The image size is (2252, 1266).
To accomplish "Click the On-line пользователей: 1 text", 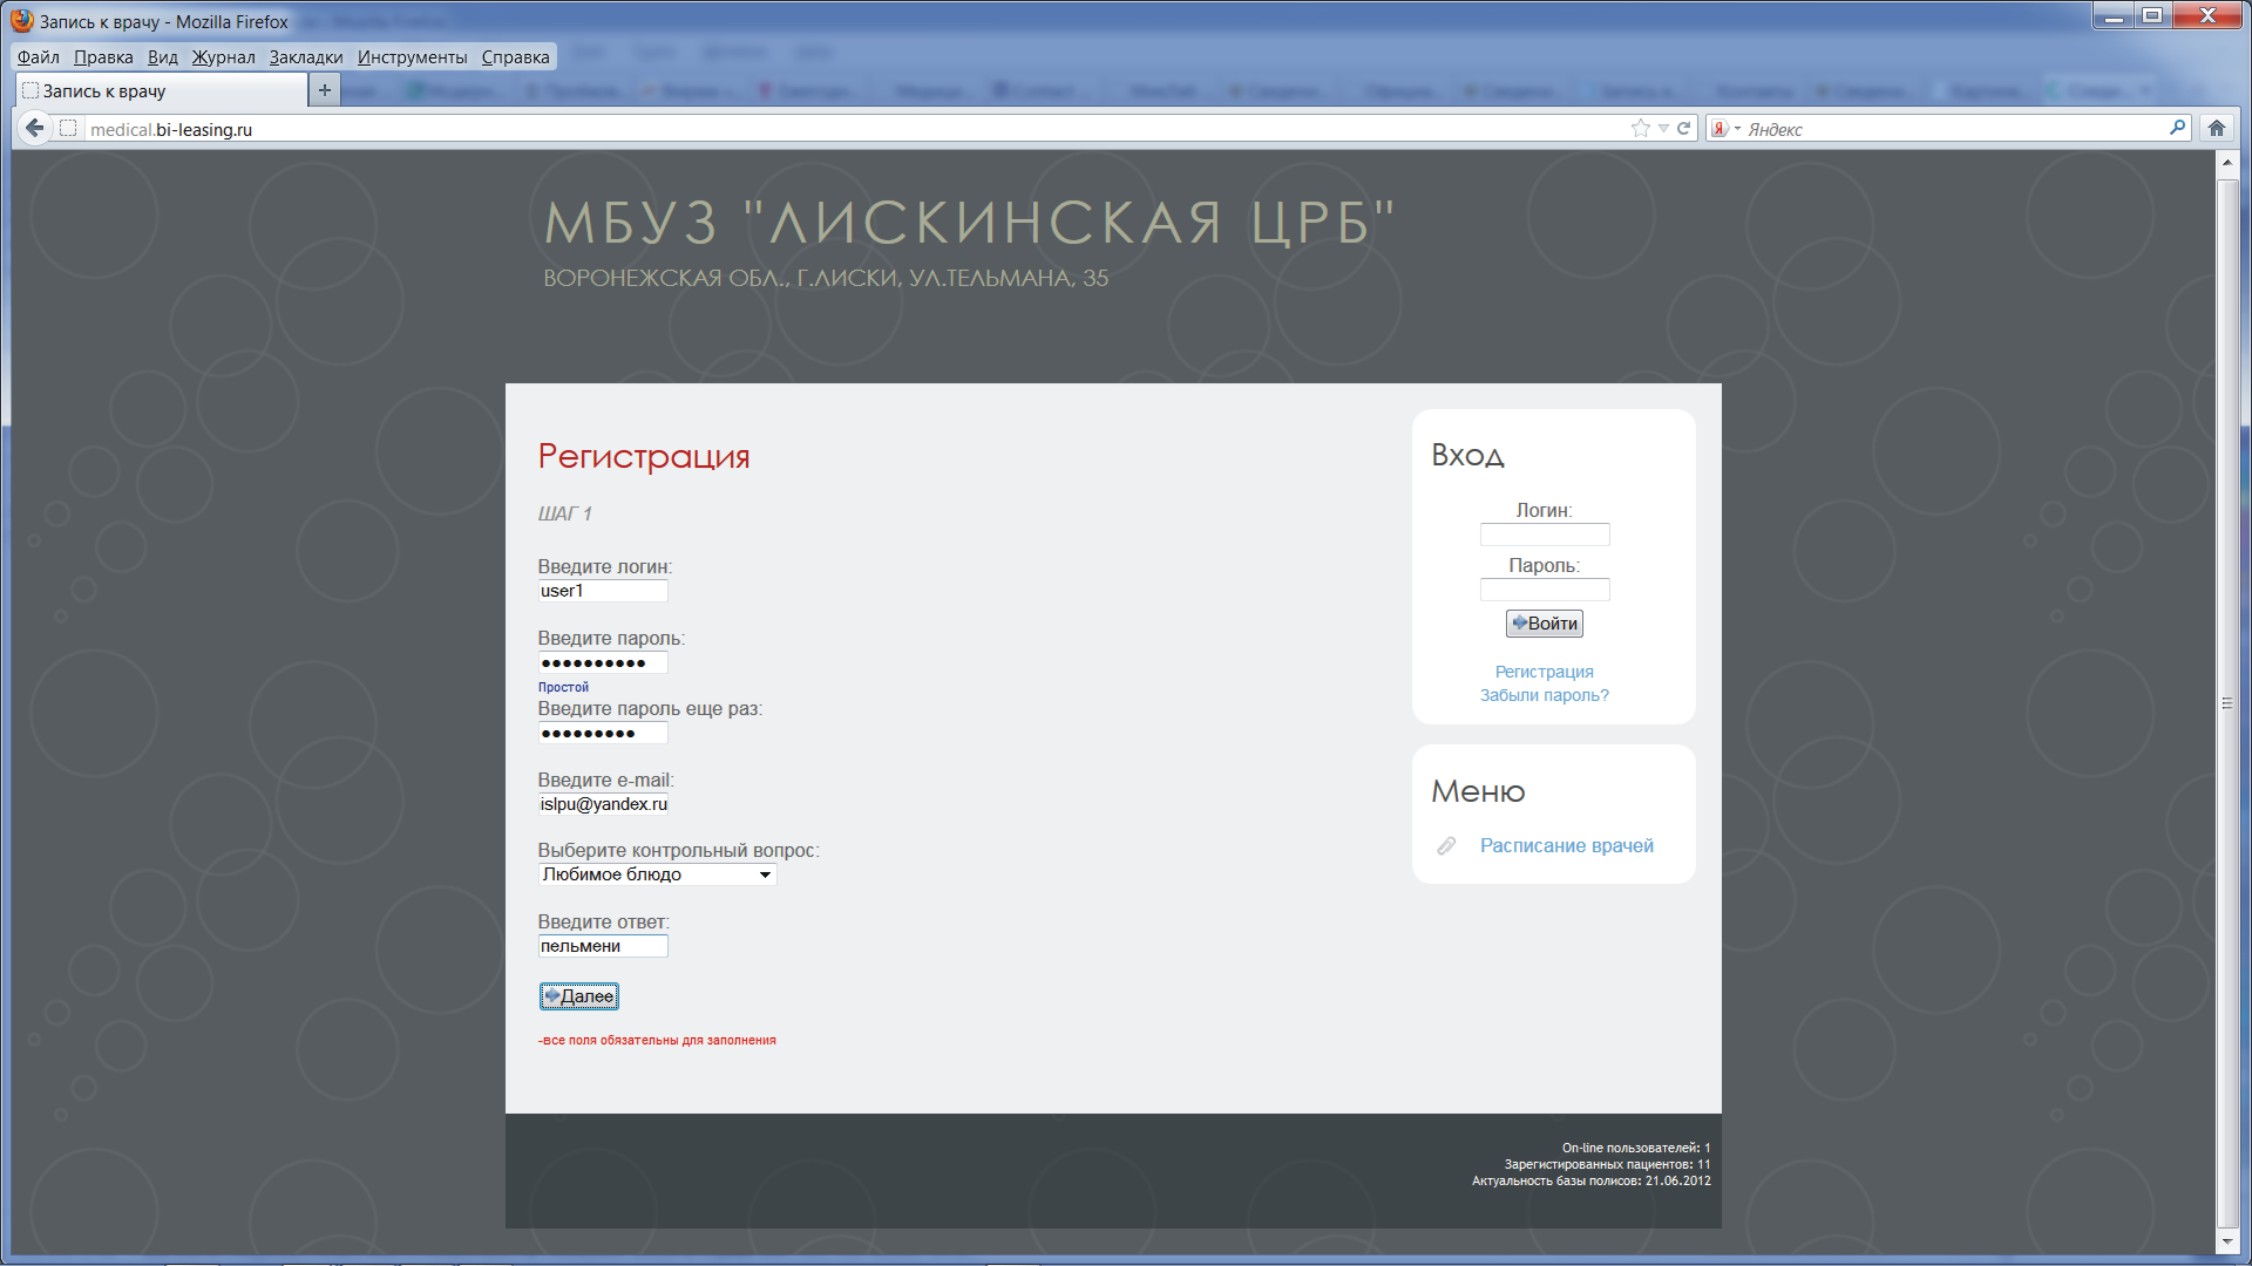I will [1636, 1148].
